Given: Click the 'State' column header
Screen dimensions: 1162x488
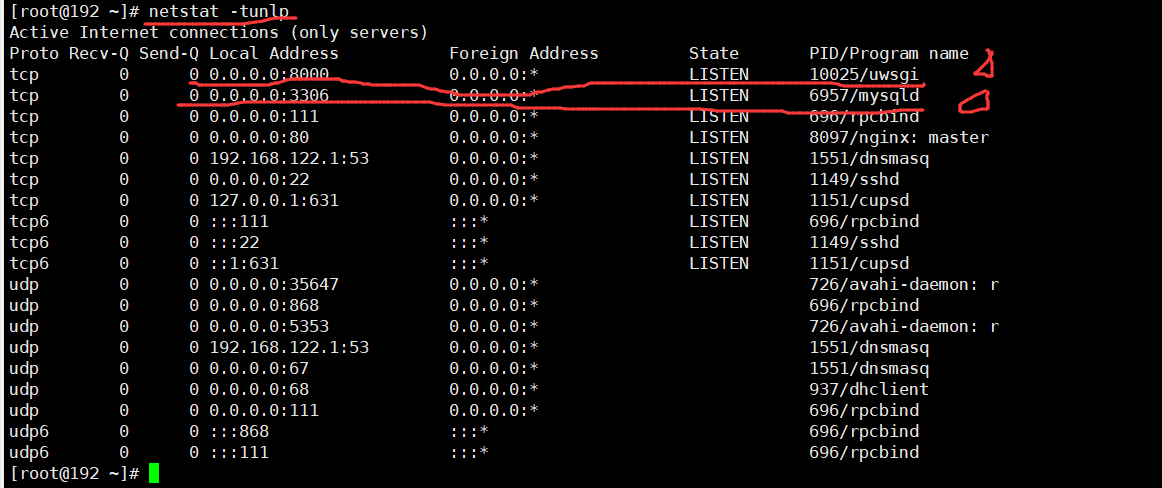Looking at the screenshot, I should pos(714,54).
